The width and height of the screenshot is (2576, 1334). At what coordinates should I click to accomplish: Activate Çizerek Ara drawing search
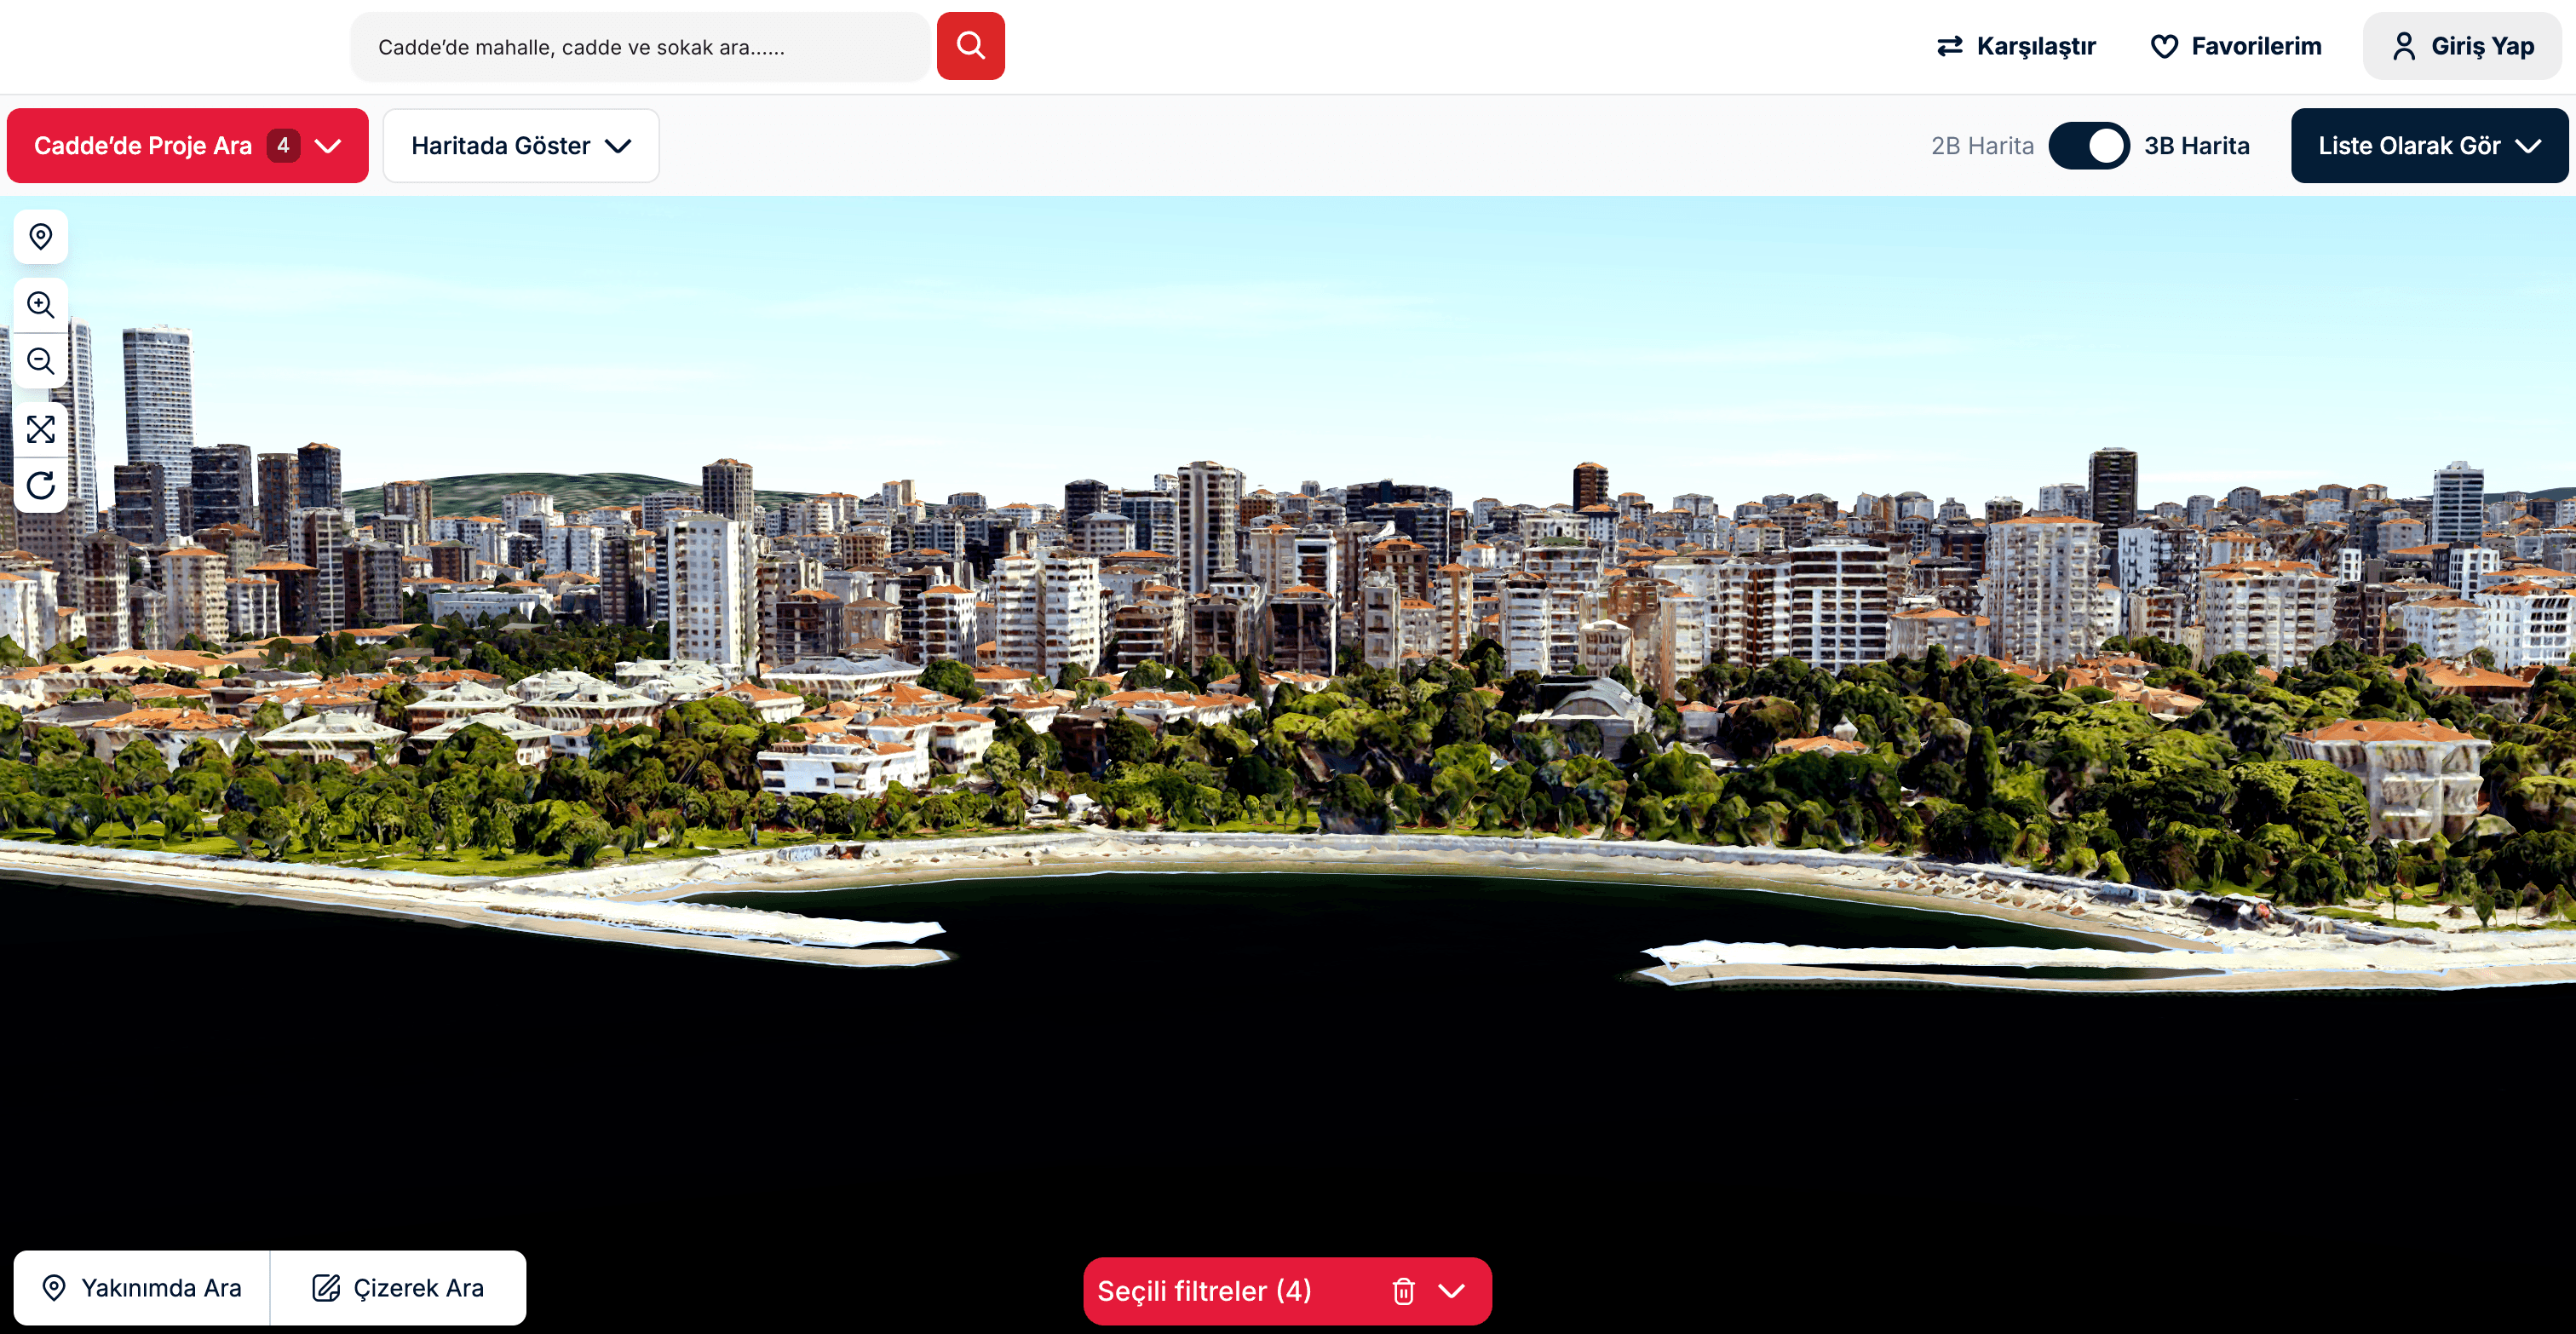tap(398, 1287)
